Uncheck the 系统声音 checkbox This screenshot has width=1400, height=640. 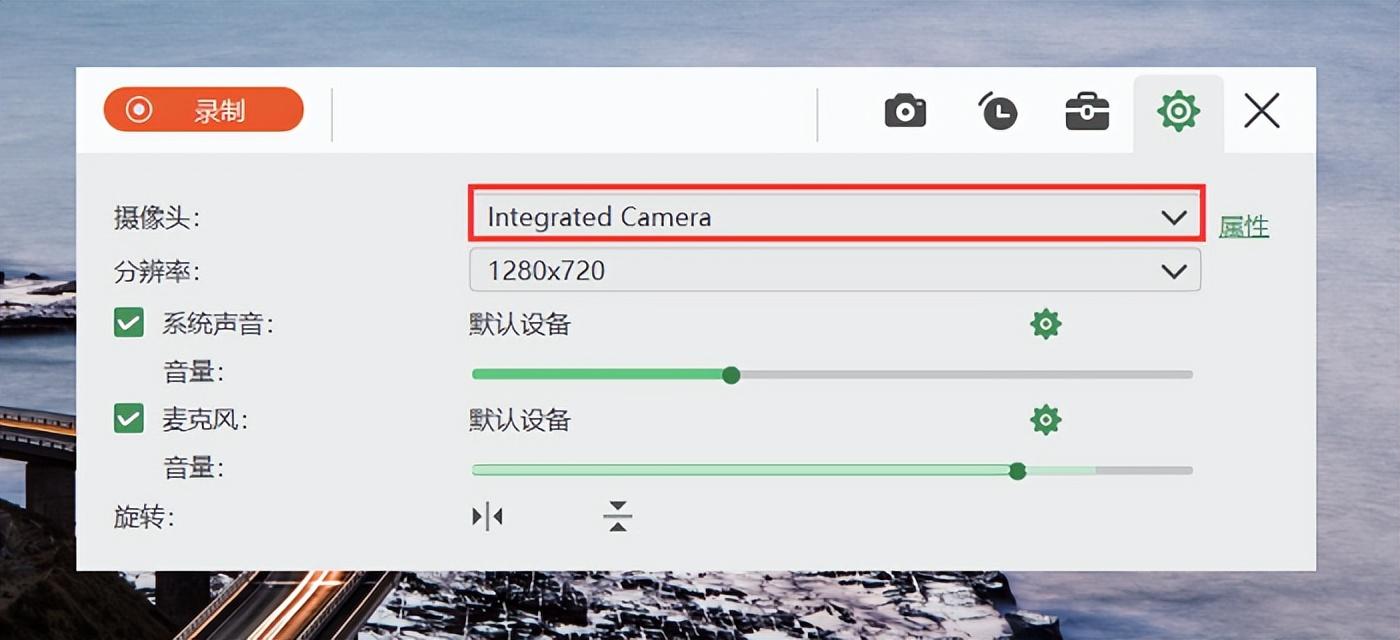coord(129,323)
